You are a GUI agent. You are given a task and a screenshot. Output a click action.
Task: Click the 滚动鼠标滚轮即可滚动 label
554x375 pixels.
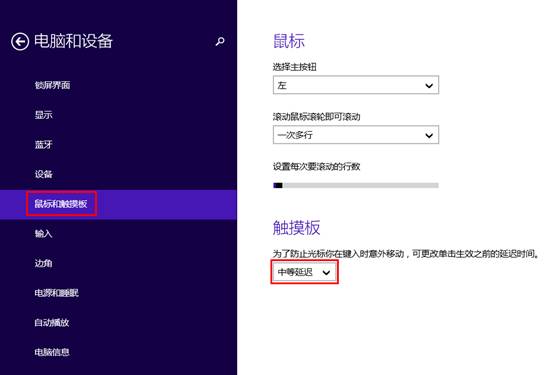pos(316,117)
